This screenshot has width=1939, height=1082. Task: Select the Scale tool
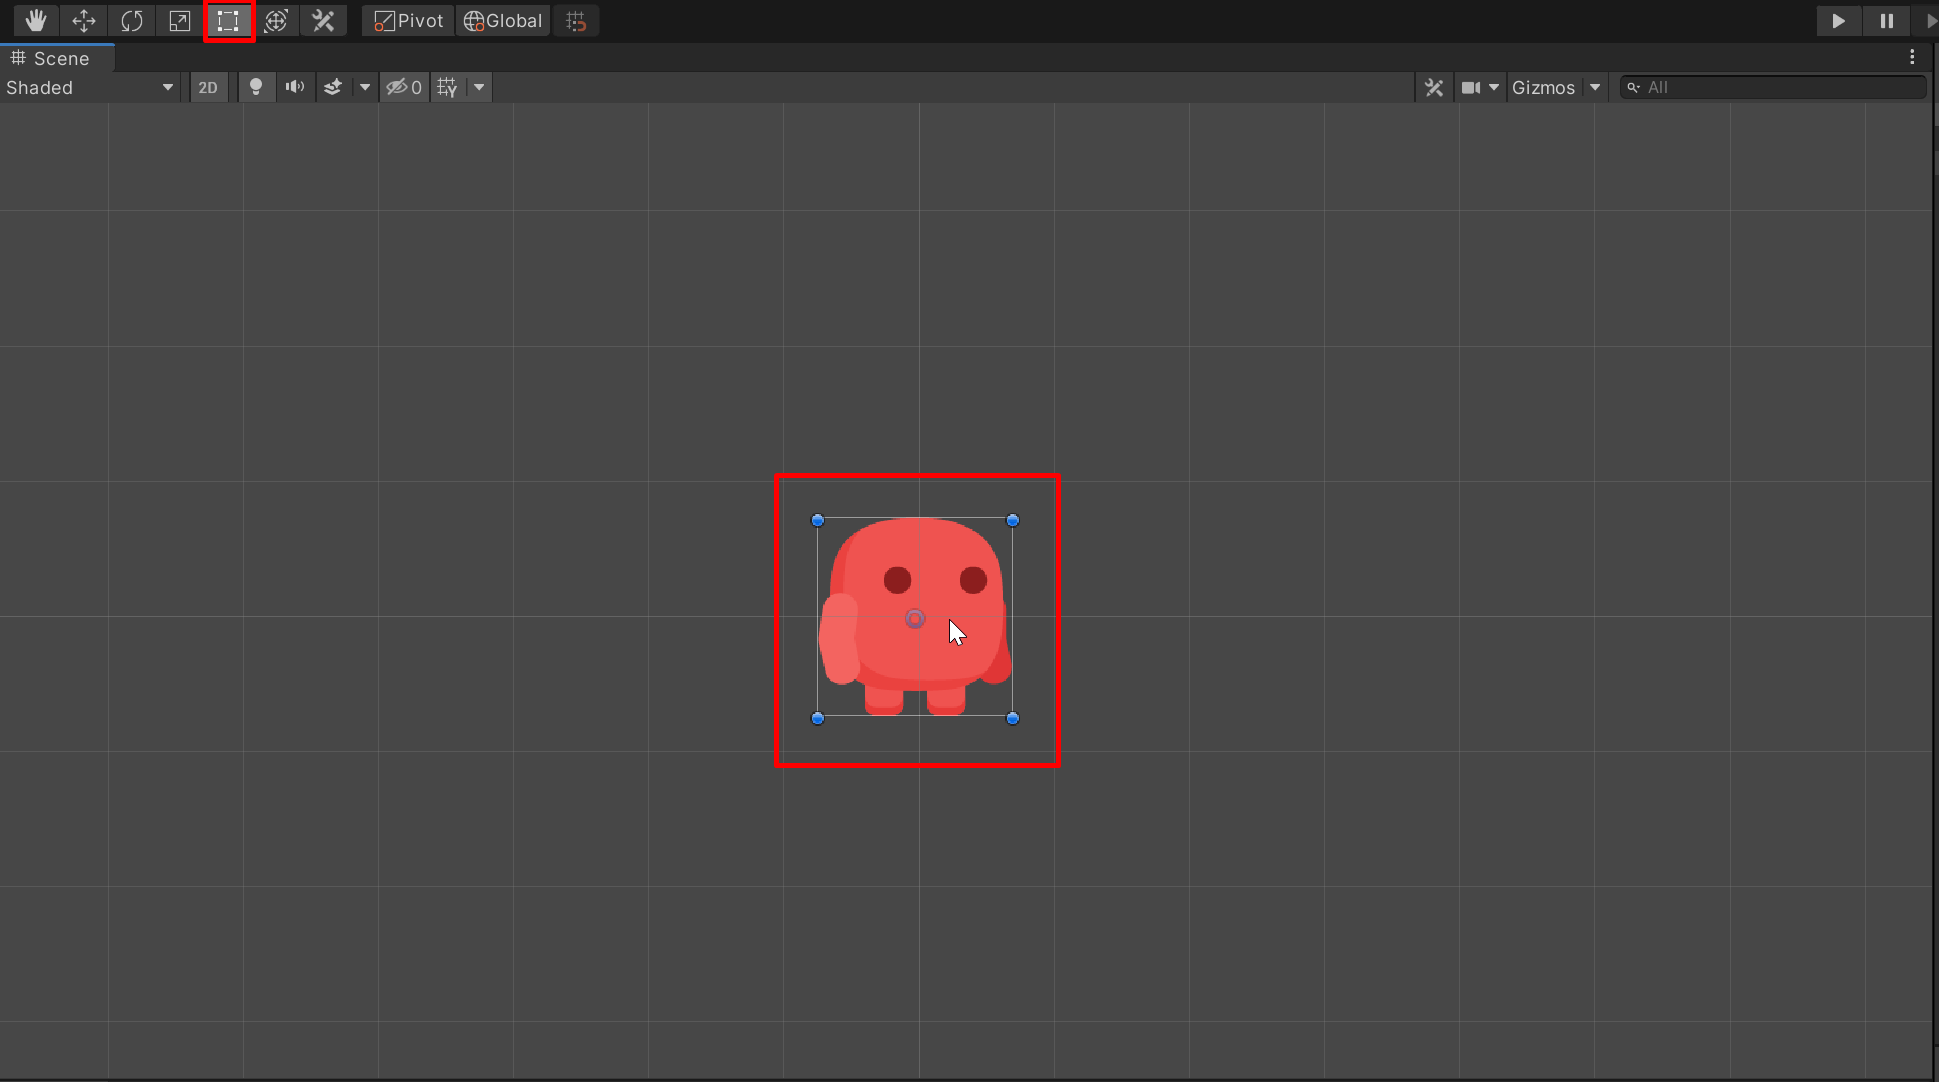180,21
